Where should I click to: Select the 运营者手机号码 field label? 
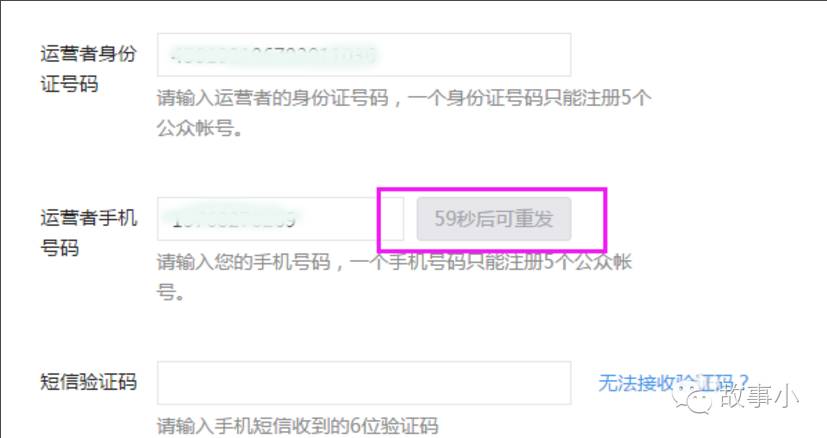click(89, 233)
